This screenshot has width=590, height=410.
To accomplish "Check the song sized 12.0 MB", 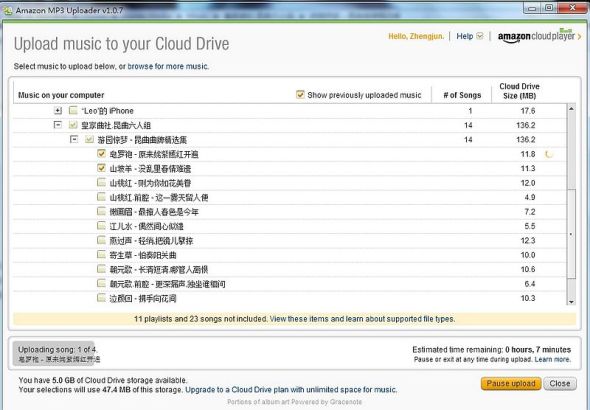I will click(101, 182).
